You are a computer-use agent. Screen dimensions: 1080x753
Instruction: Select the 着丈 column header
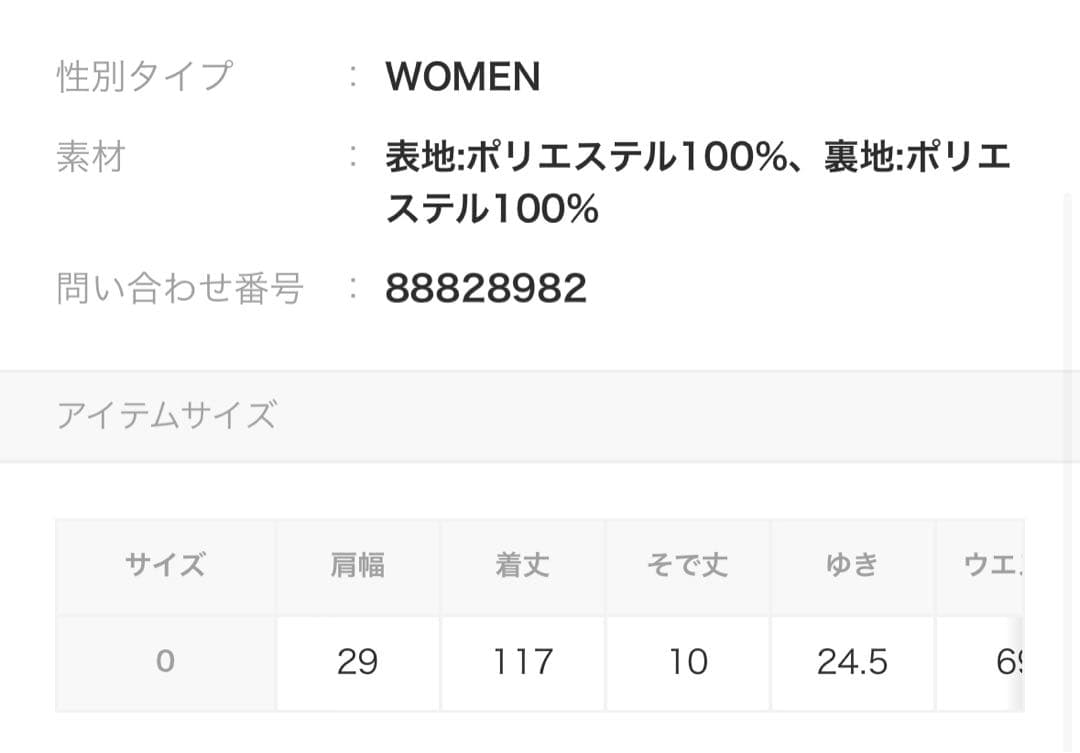[522, 566]
